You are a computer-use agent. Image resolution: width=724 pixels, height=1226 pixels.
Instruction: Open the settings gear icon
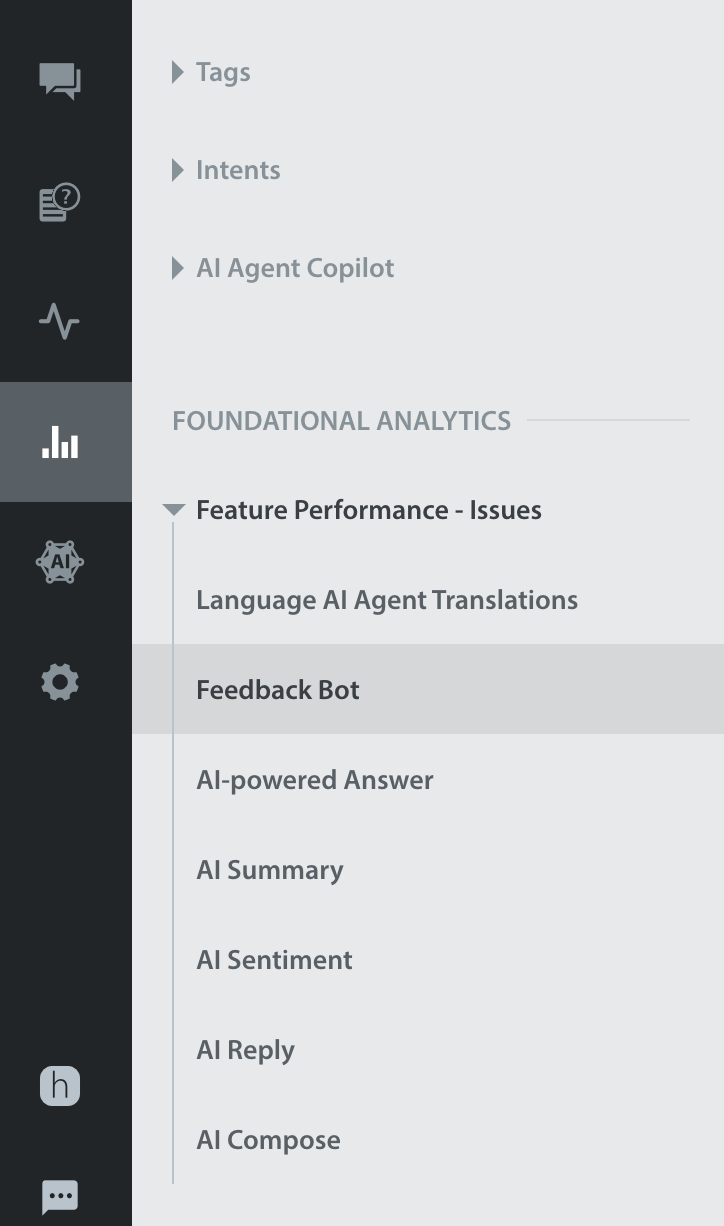coord(60,683)
